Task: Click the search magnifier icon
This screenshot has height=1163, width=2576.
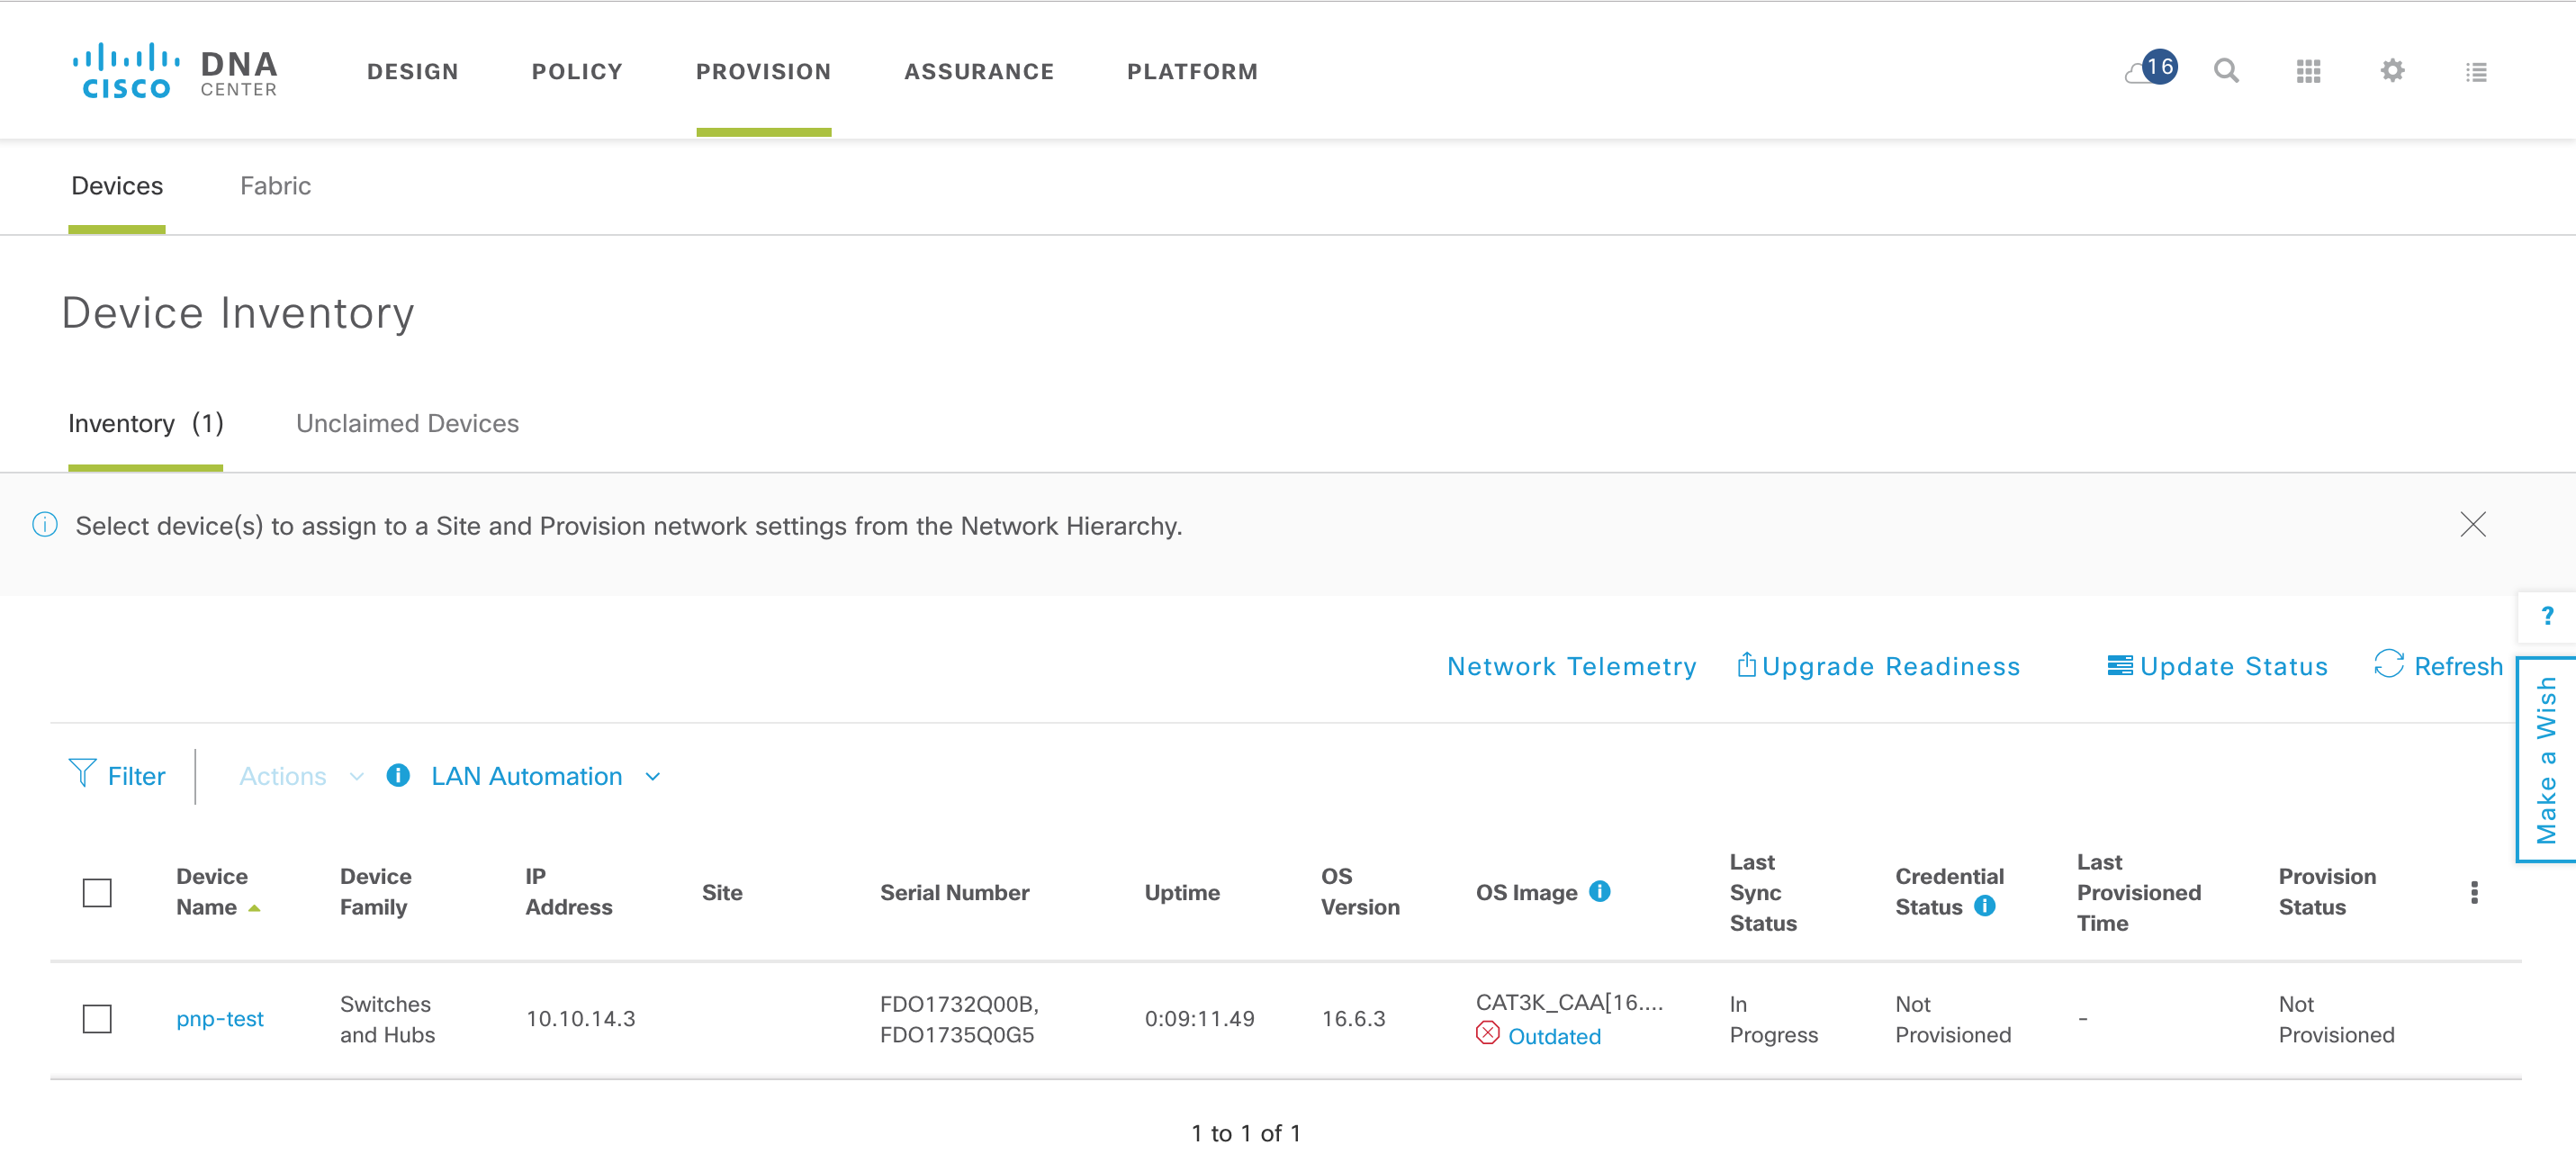Action: coord(2225,71)
